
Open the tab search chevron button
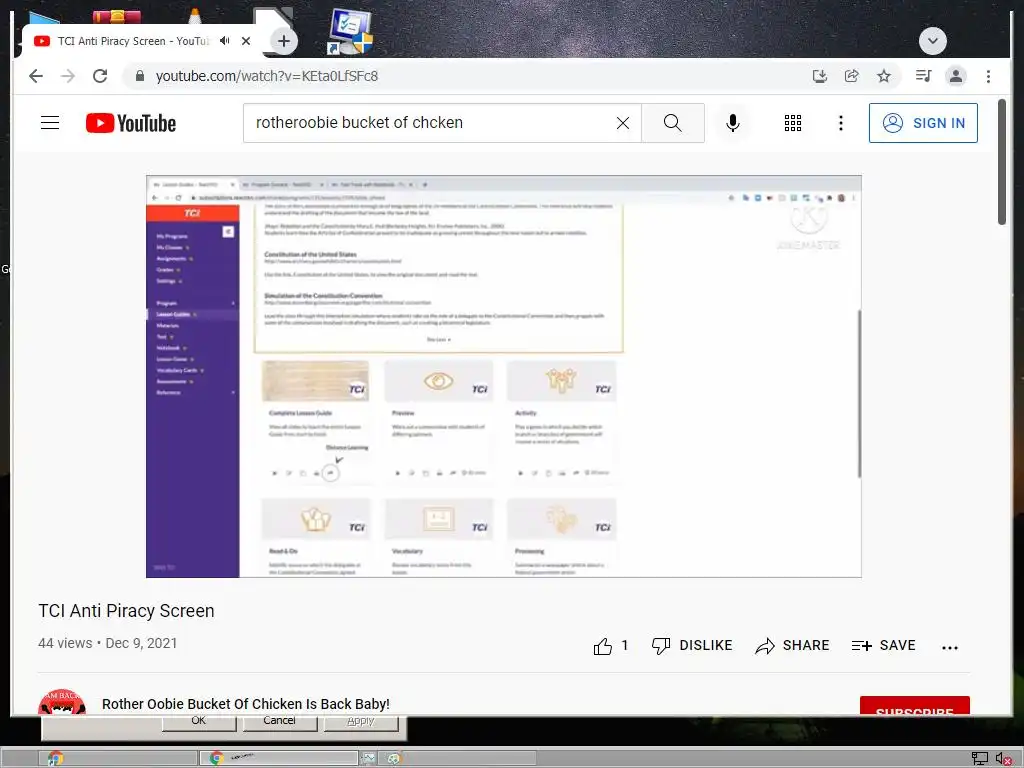point(933,41)
